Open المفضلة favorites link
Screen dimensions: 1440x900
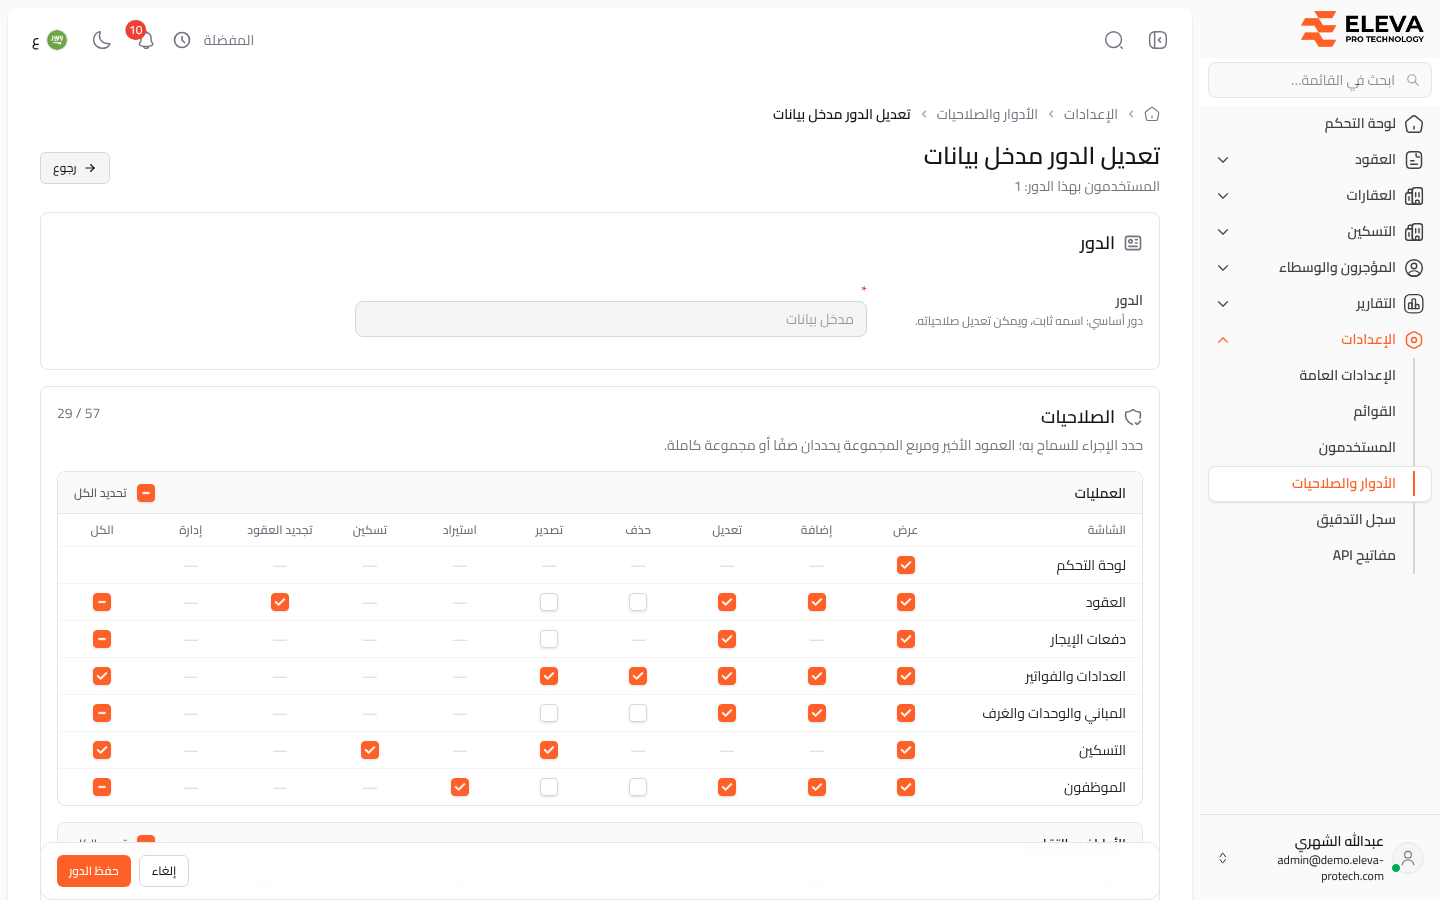(229, 40)
